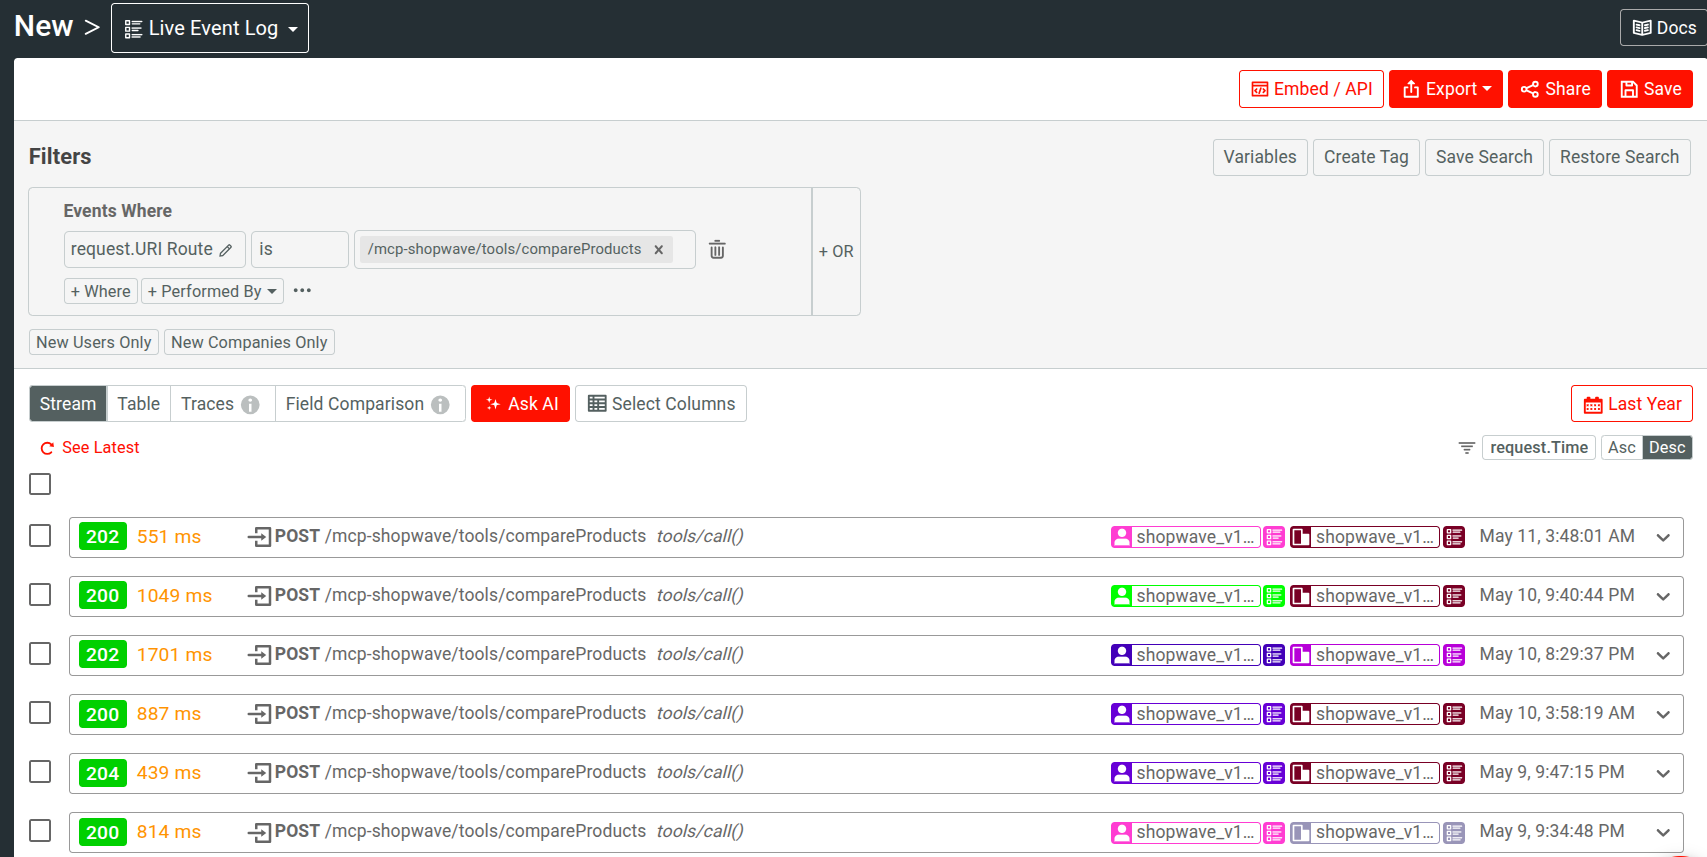Image resolution: width=1707 pixels, height=857 pixels.
Task: Check the 1049 ms event row checkbox
Action: pos(40,595)
